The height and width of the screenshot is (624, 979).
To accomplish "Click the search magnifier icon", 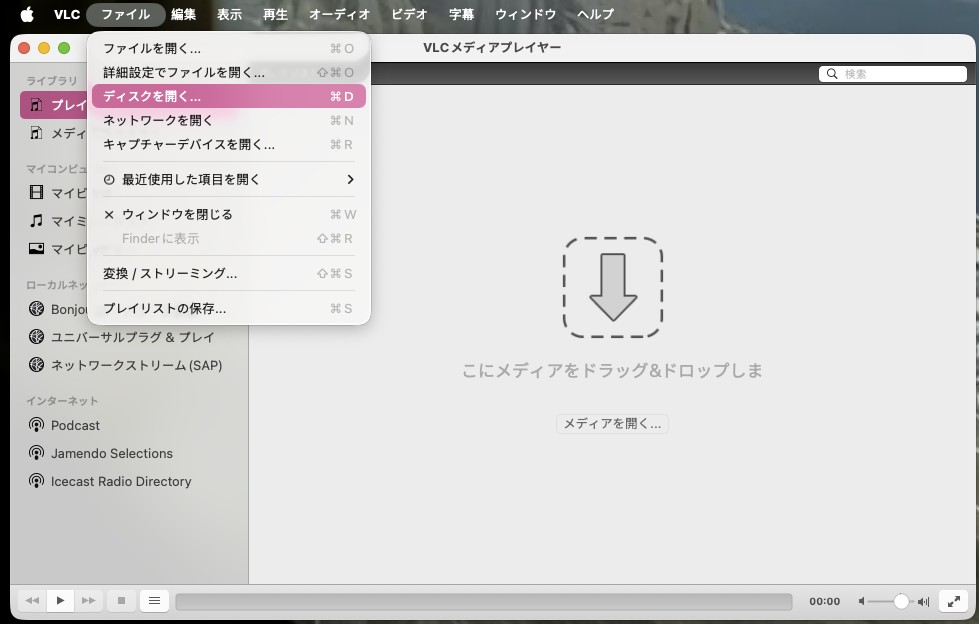I will tap(832, 74).
